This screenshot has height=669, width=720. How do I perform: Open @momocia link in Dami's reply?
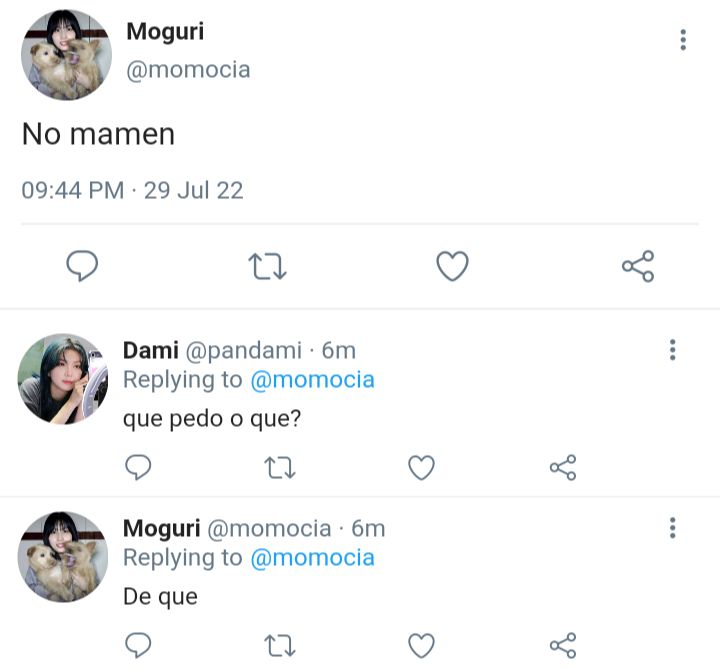pyautogui.click(x=313, y=380)
